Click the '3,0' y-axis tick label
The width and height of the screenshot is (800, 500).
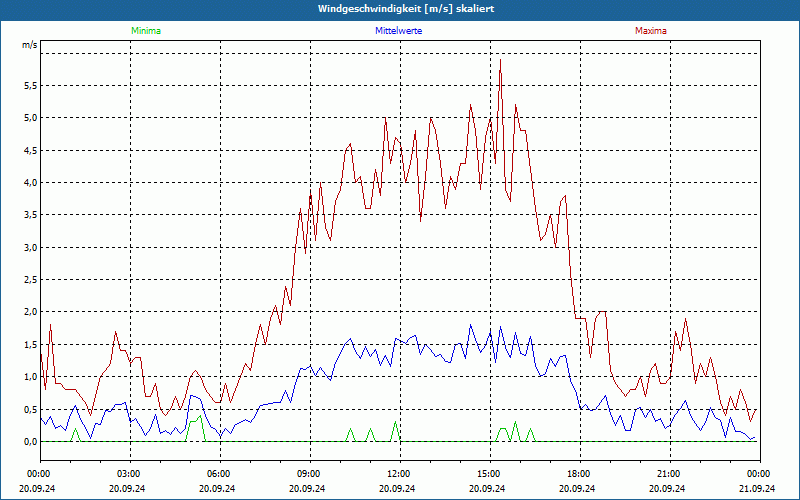(31, 247)
